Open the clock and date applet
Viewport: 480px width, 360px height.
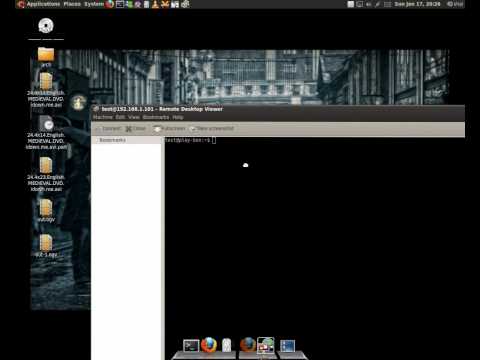pos(417,4)
